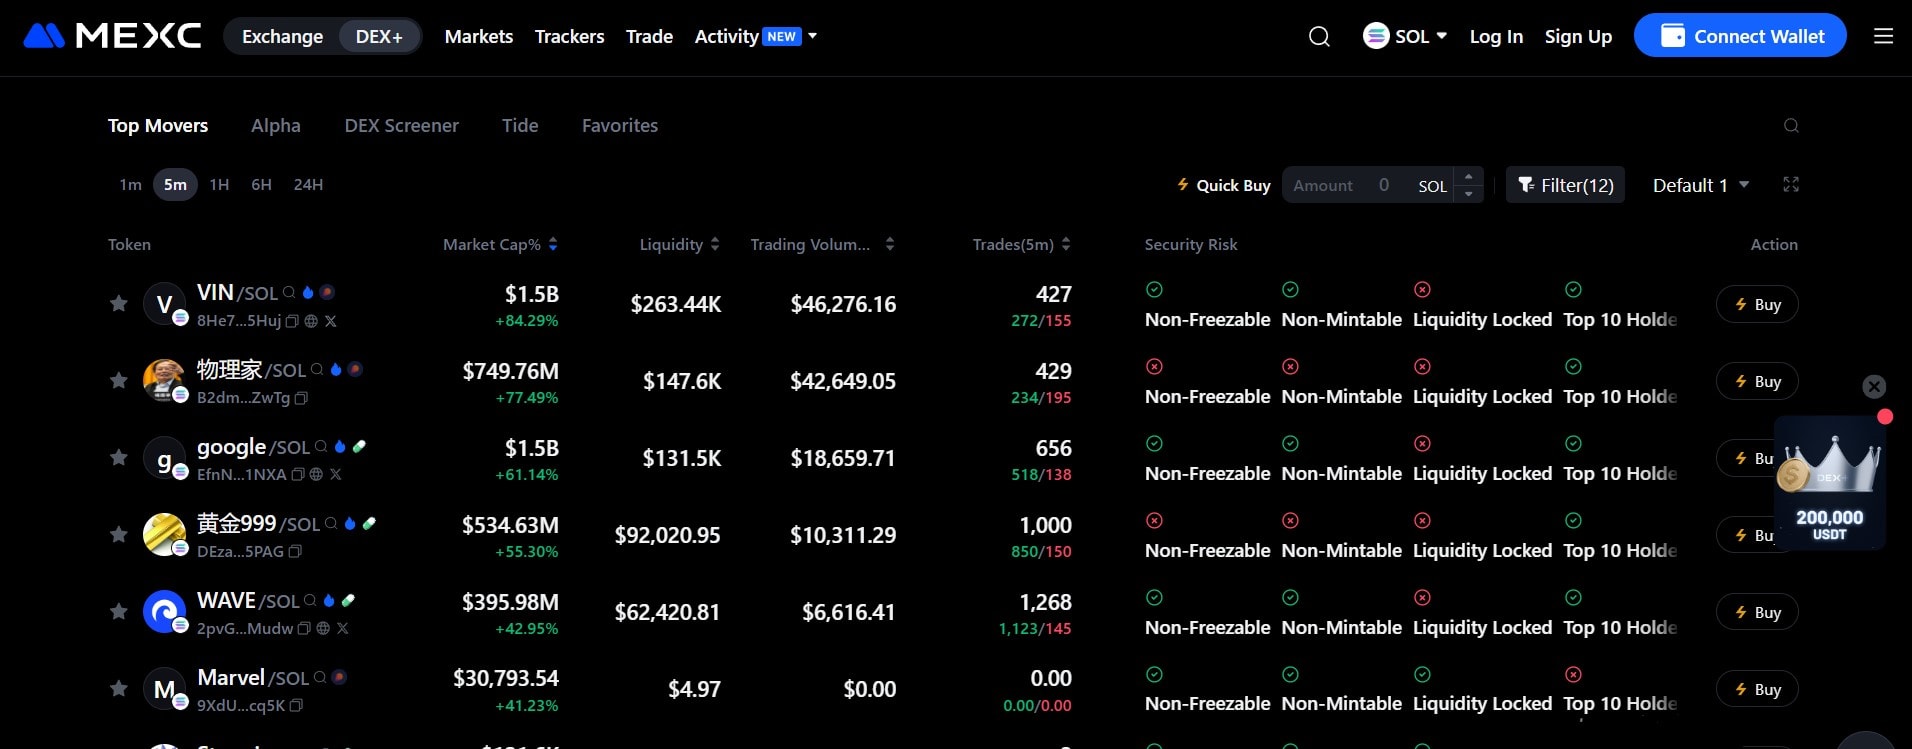Copy the VIN token contract address
Image resolution: width=1912 pixels, height=749 pixels.
(292, 322)
